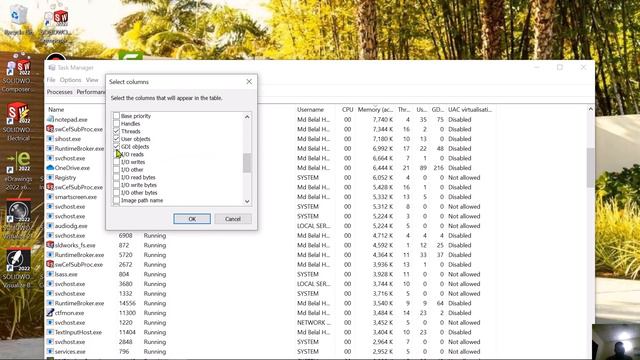Confirm column selection with OK button
The image size is (640, 360).
coord(192,219)
